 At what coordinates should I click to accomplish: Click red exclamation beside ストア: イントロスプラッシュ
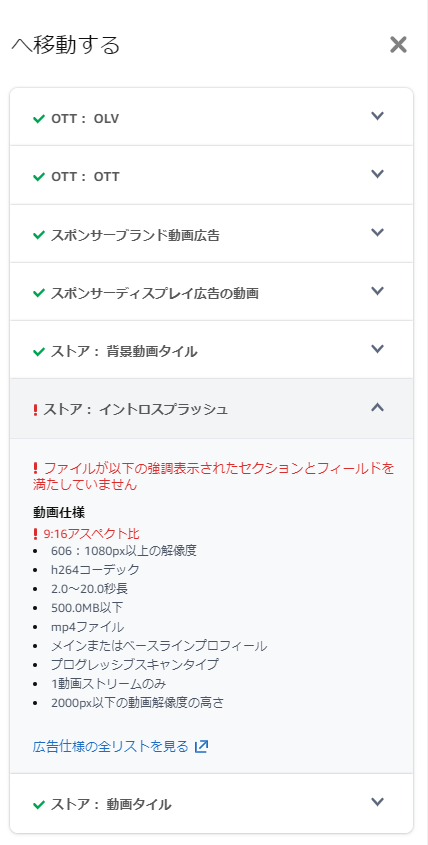click(x=36, y=410)
